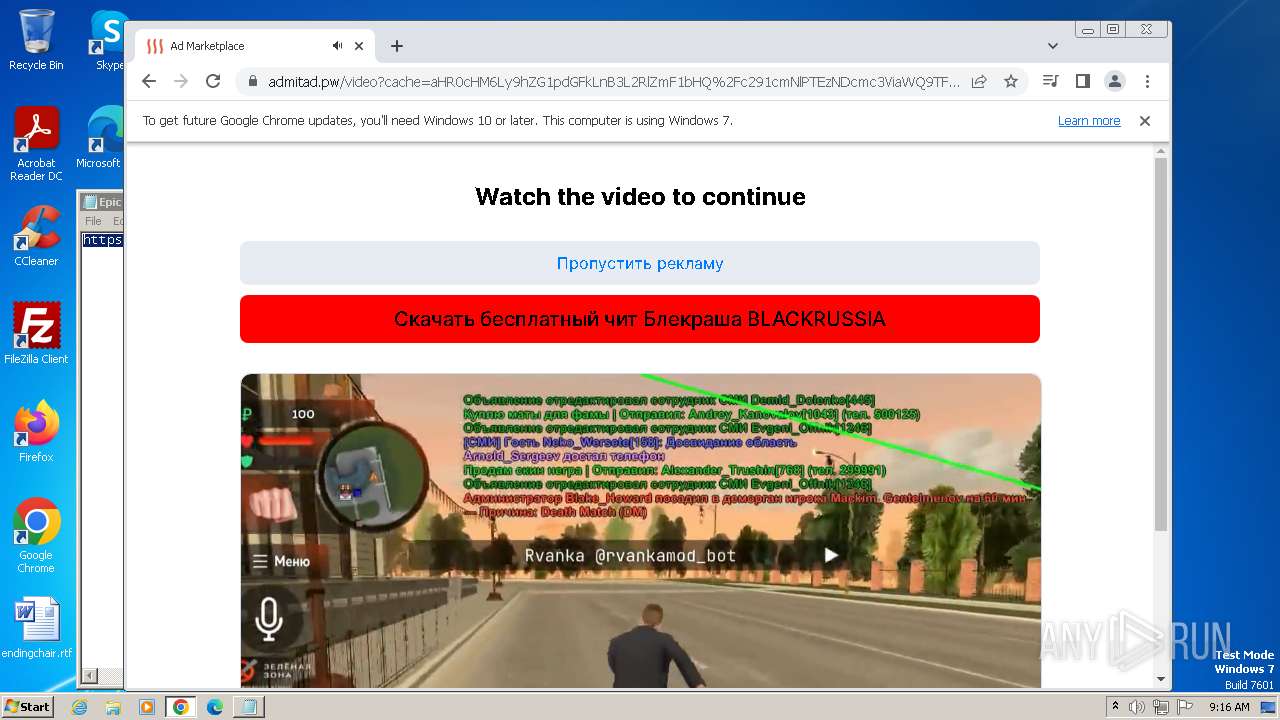Open a new Chrome tab
This screenshot has width=1280, height=720.
coord(397,46)
